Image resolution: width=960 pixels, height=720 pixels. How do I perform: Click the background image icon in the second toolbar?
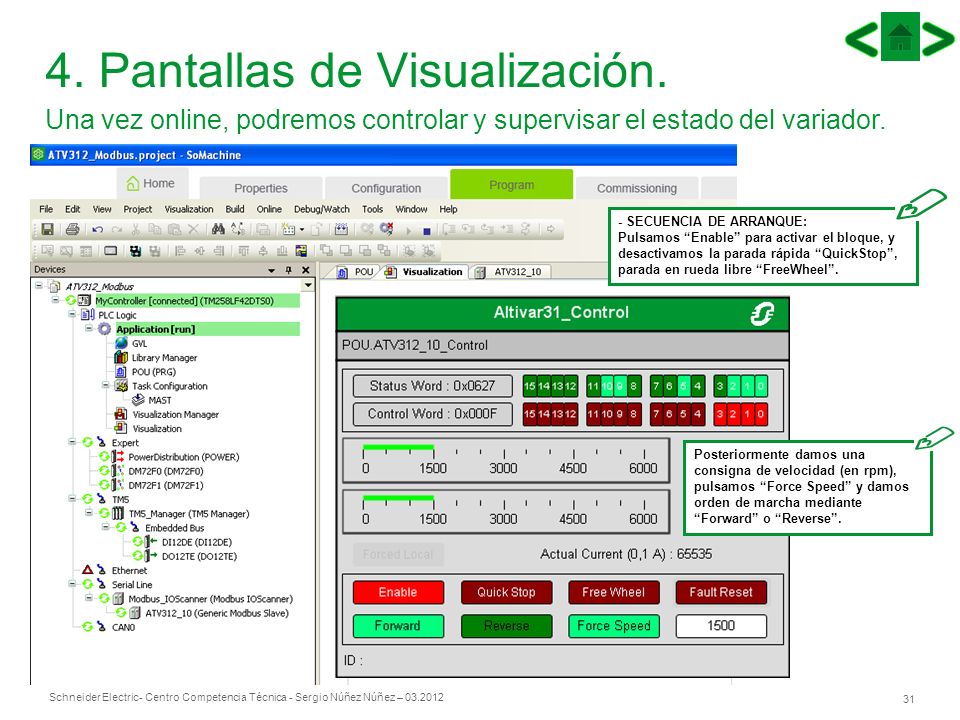[301, 250]
